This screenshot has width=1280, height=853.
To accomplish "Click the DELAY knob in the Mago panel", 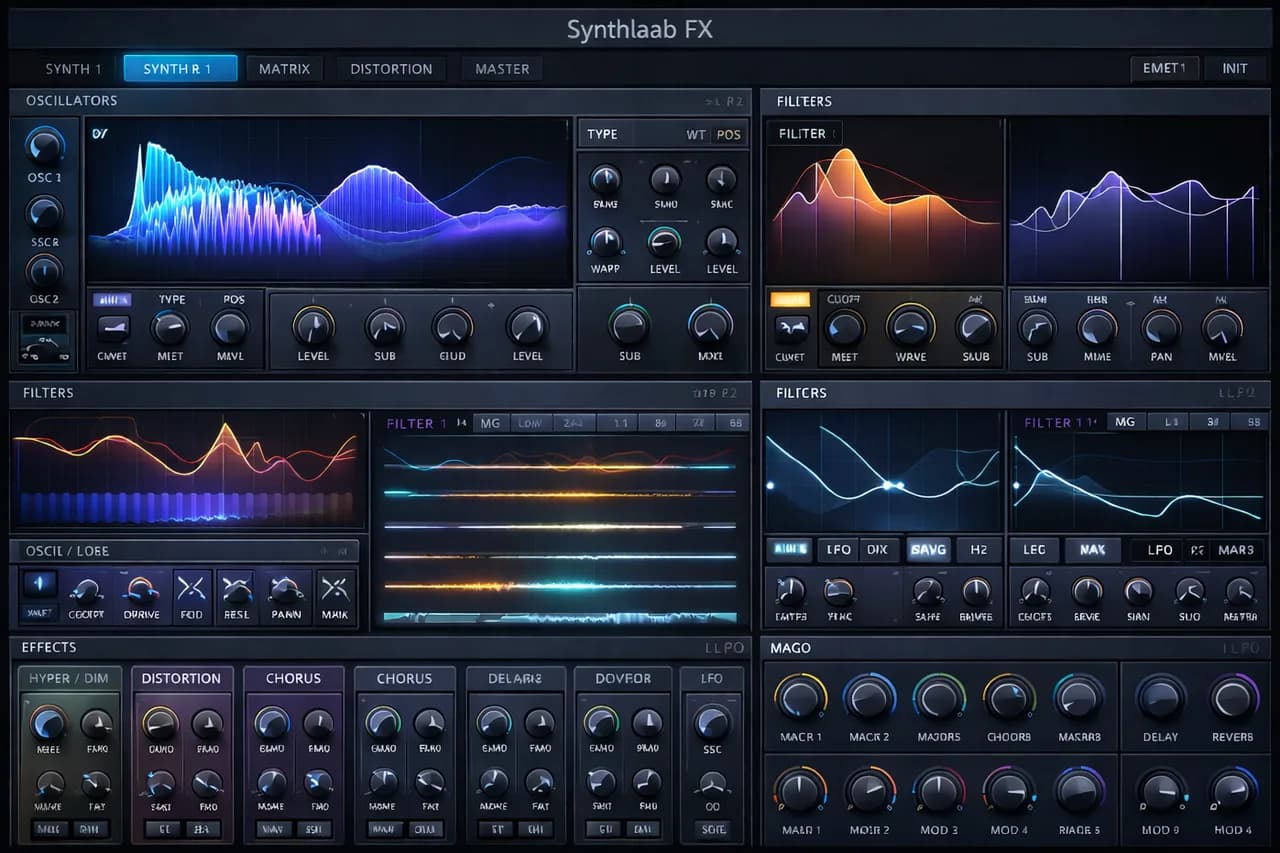I will (1160, 697).
